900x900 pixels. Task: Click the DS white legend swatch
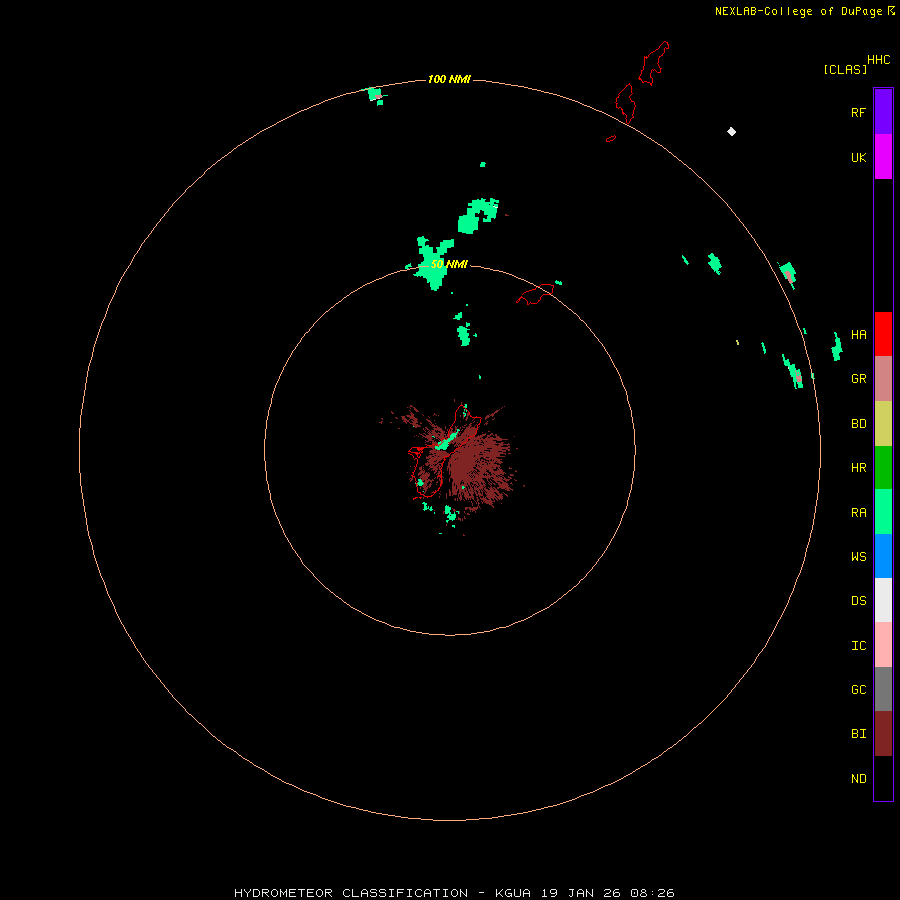point(883,600)
